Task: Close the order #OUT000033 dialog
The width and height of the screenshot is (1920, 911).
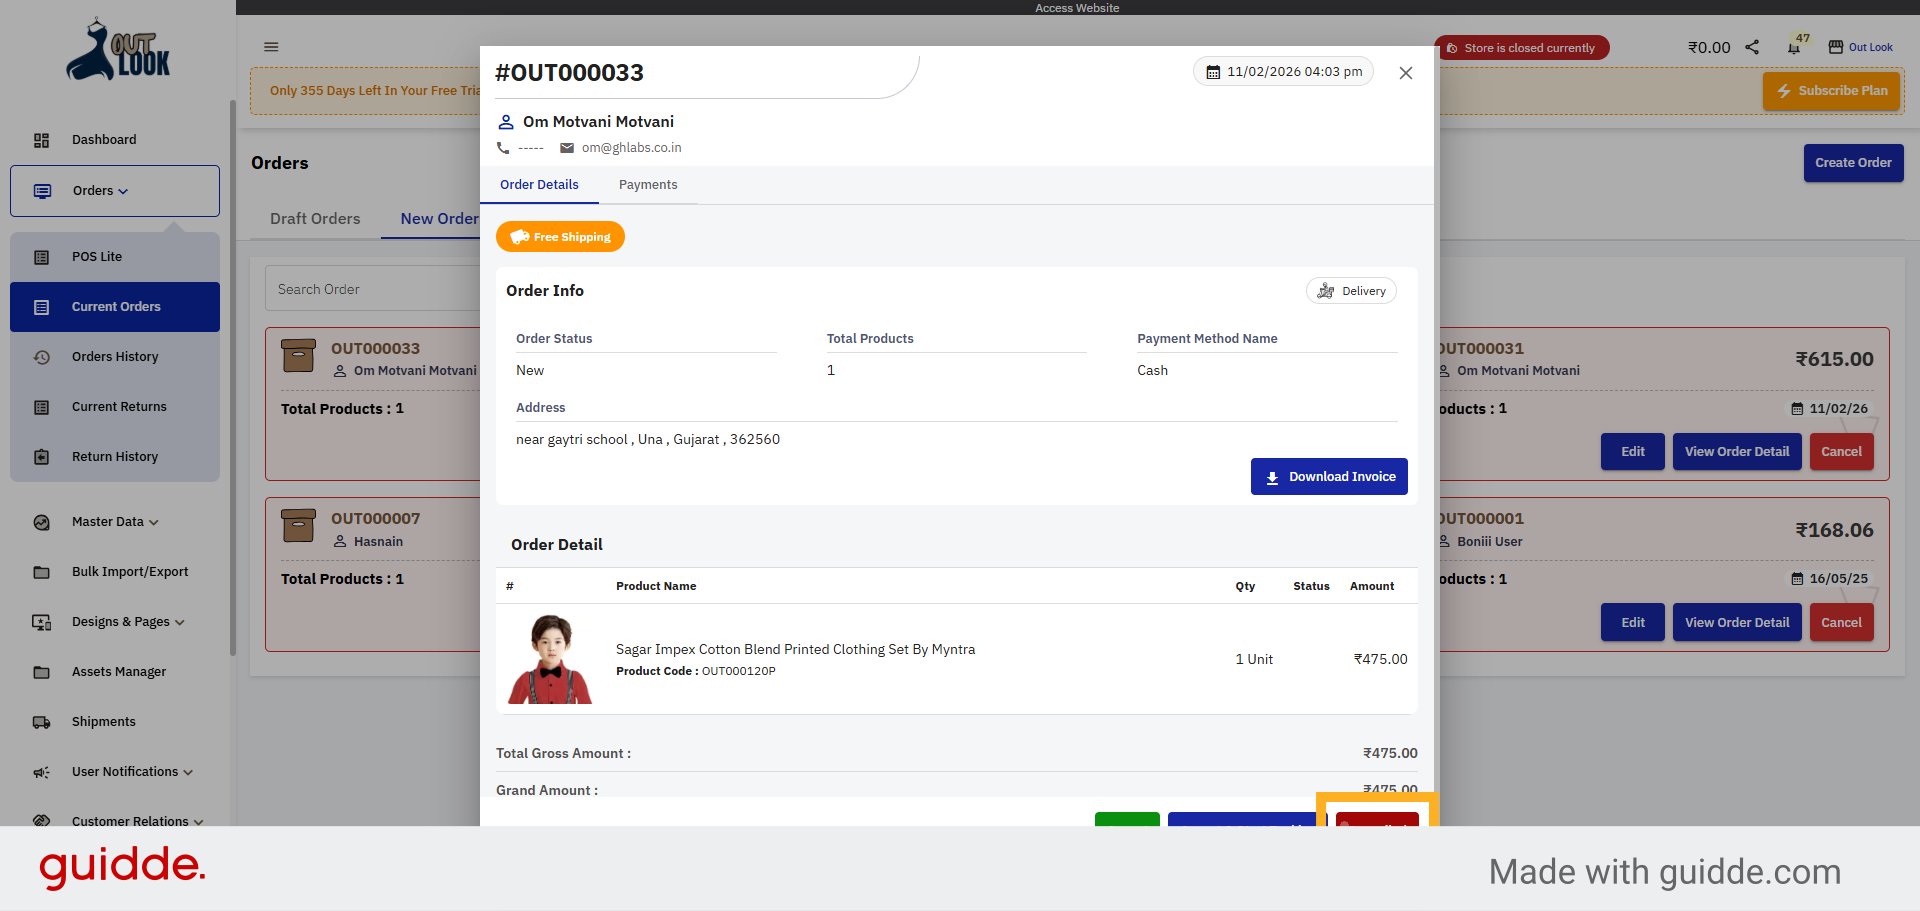Action: 1406,73
